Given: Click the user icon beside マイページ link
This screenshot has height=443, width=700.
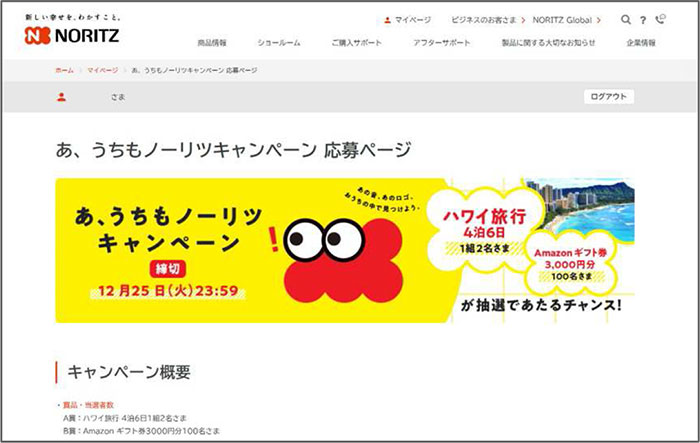Looking at the screenshot, I should 388,20.
